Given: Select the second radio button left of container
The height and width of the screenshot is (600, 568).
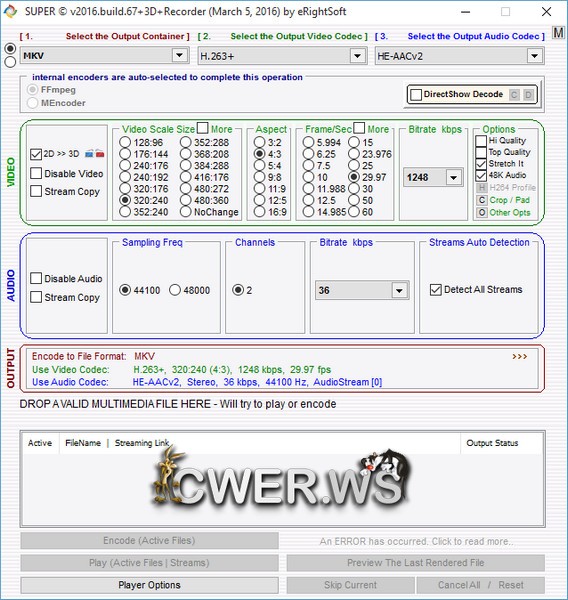Looking at the screenshot, I should (10, 62).
